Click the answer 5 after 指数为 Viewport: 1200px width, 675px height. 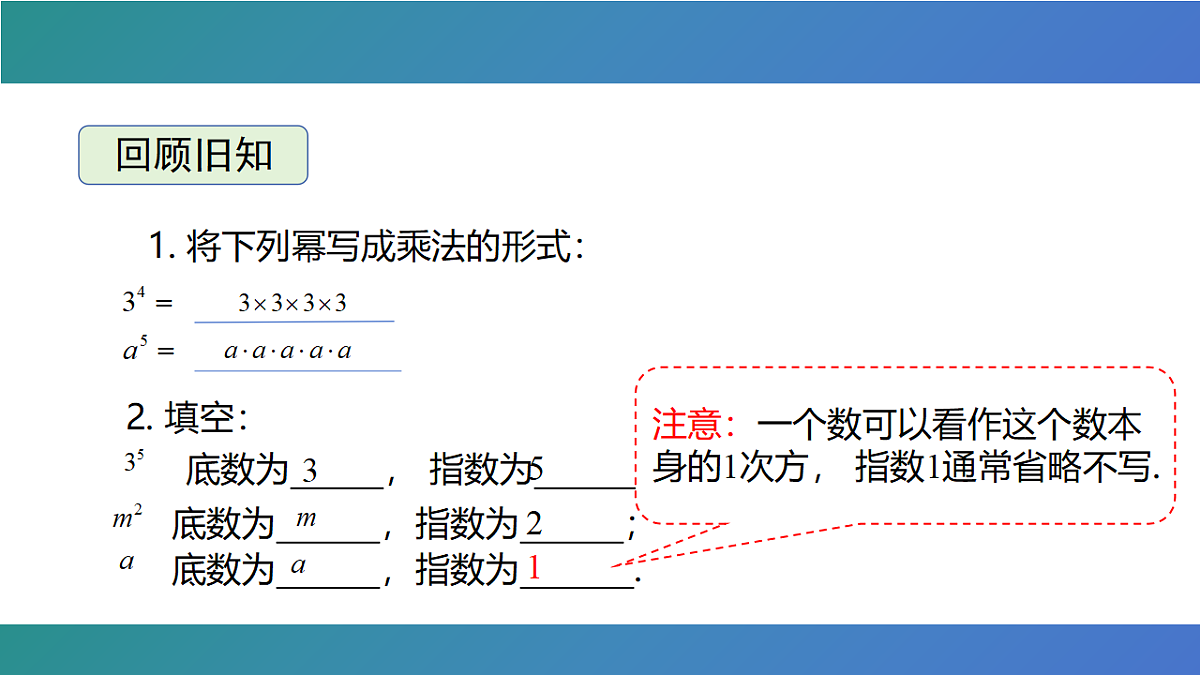coord(537,470)
